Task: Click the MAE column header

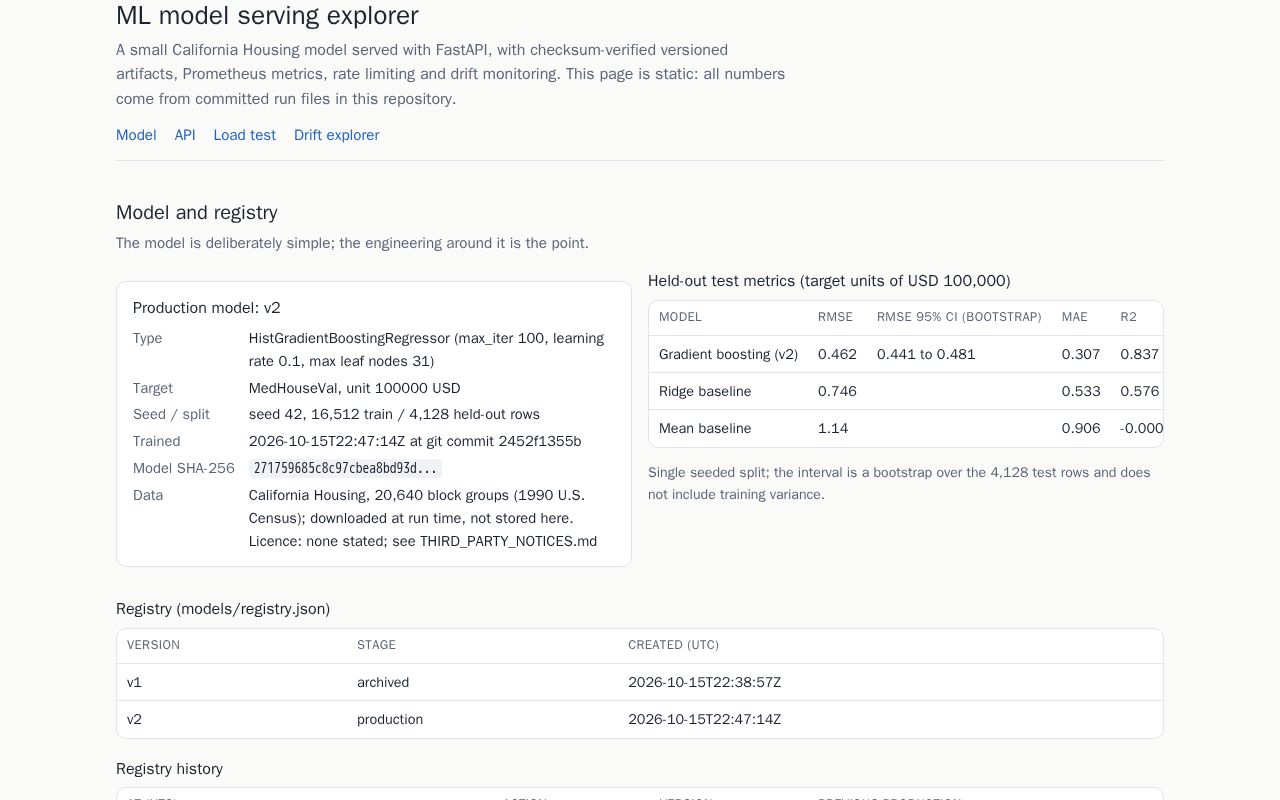Action: [x=1074, y=317]
